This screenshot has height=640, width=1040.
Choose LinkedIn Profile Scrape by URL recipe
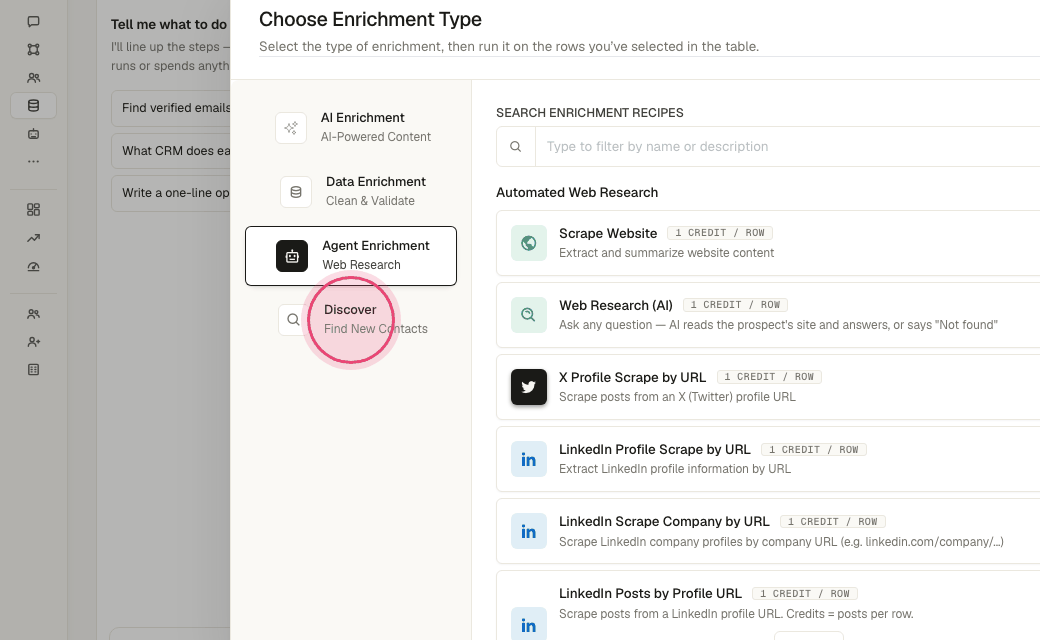[768, 459]
